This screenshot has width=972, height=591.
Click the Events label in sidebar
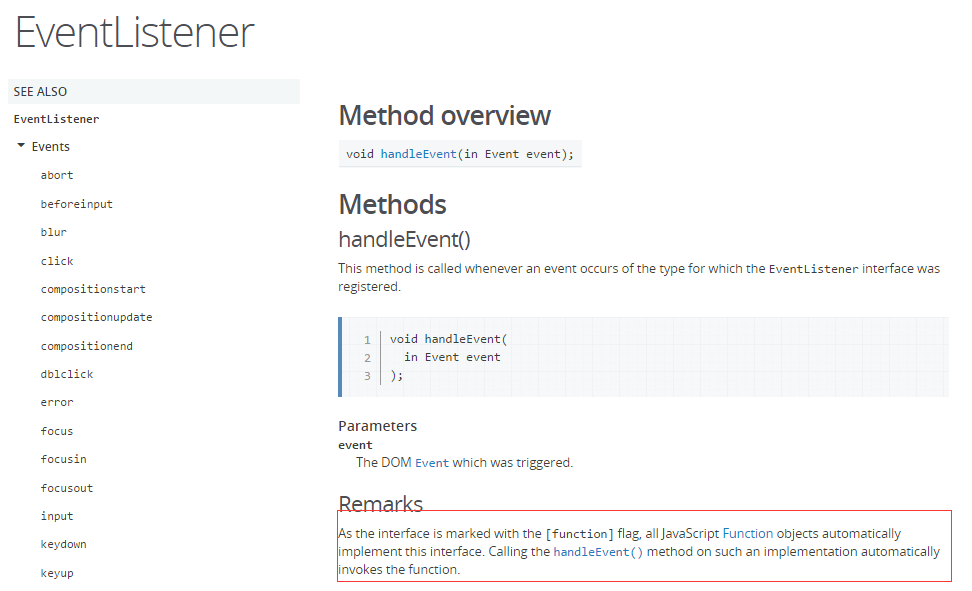click(x=51, y=146)
